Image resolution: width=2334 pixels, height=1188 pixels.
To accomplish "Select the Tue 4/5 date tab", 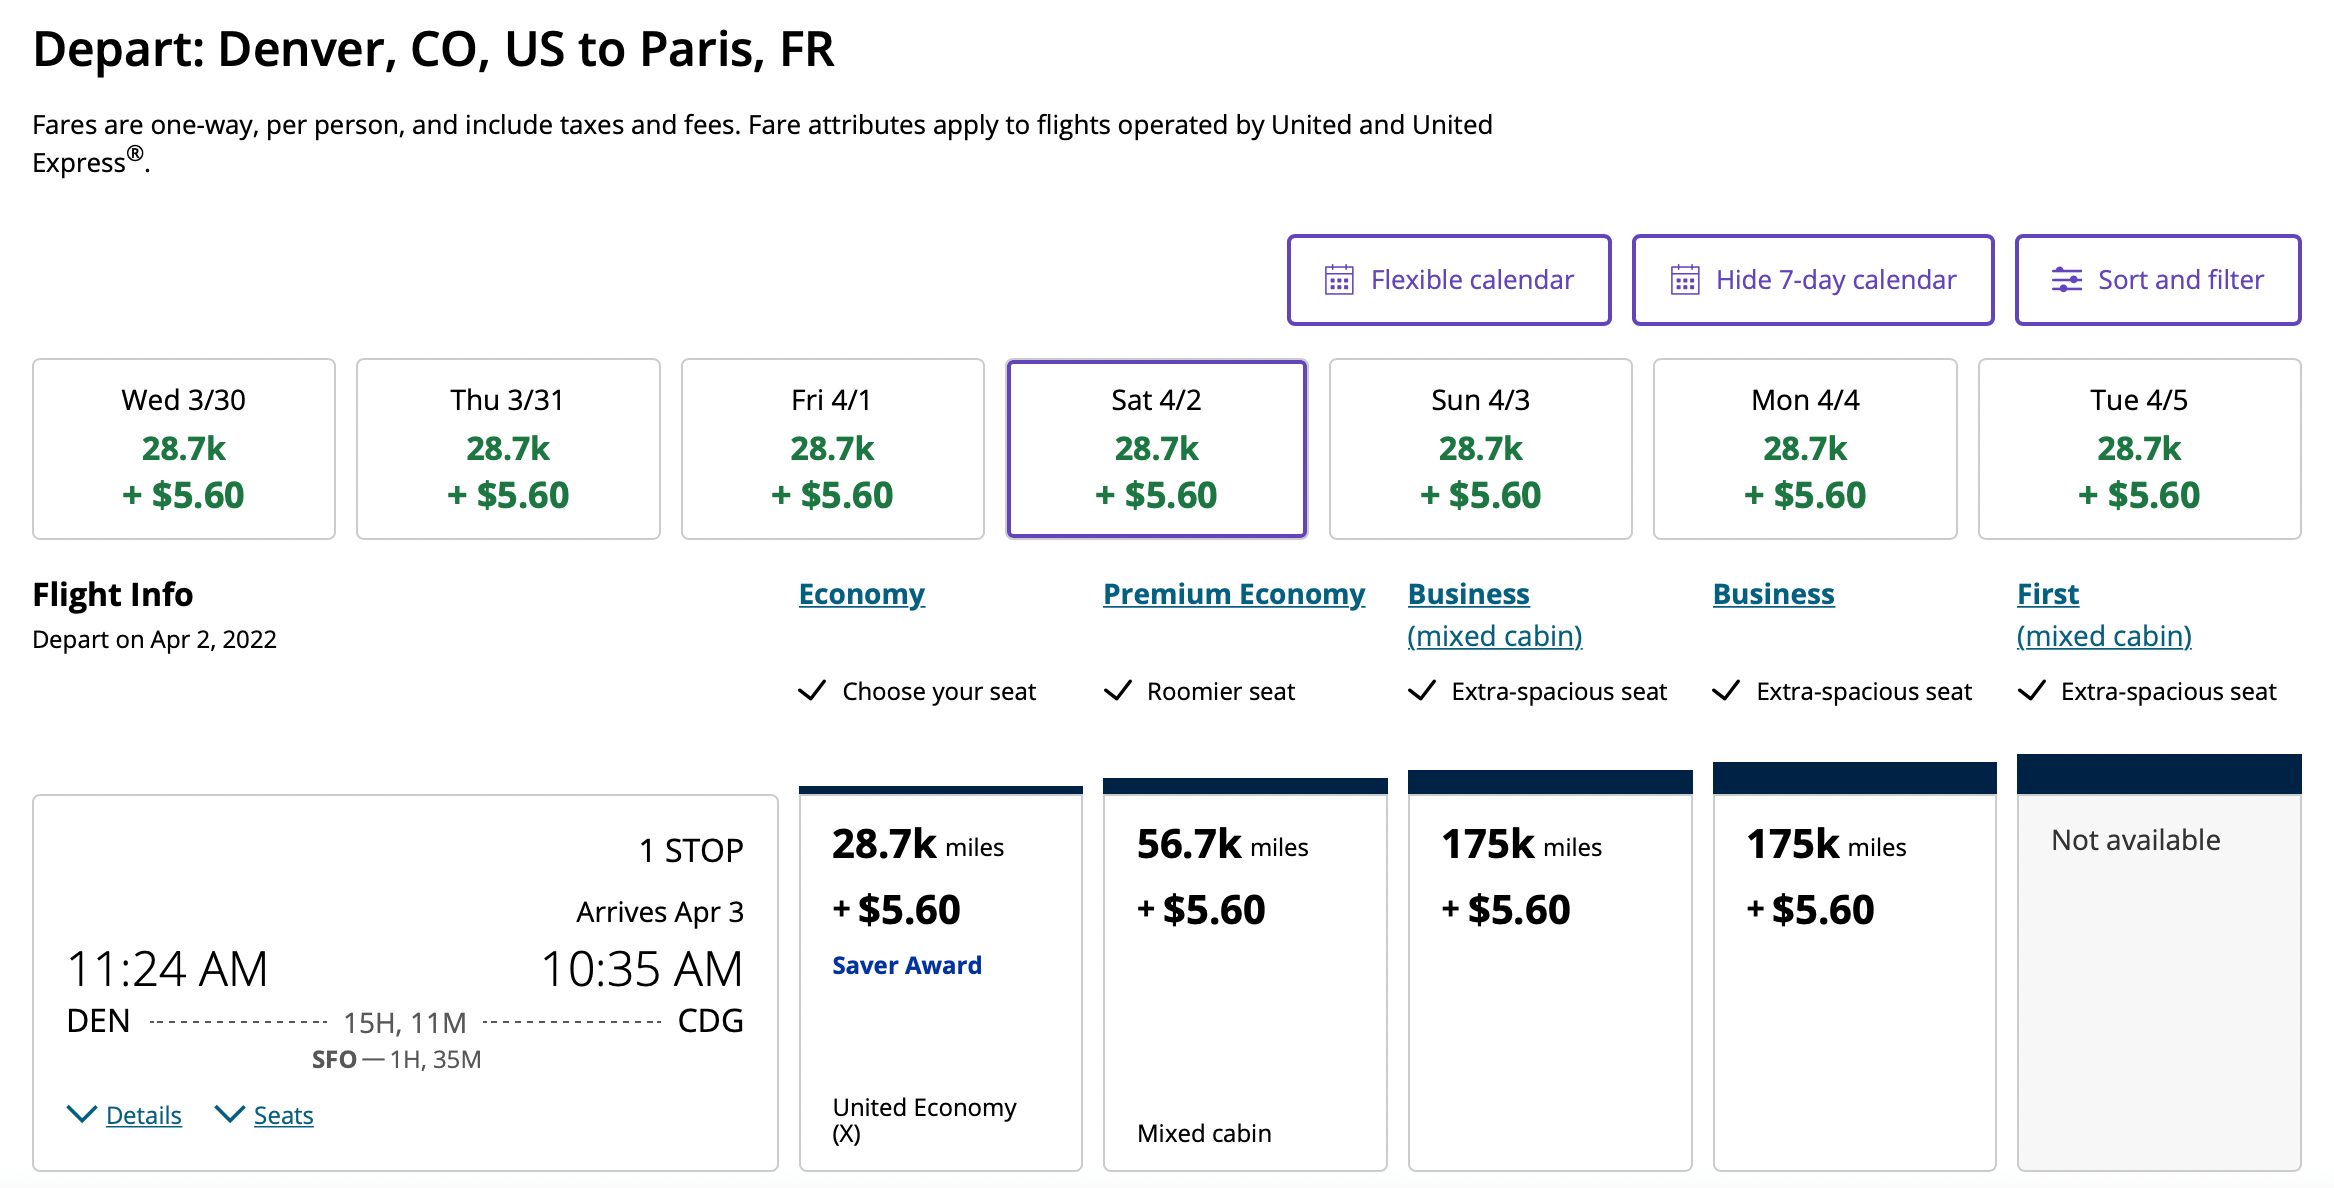I will [x=2139, y=449].
